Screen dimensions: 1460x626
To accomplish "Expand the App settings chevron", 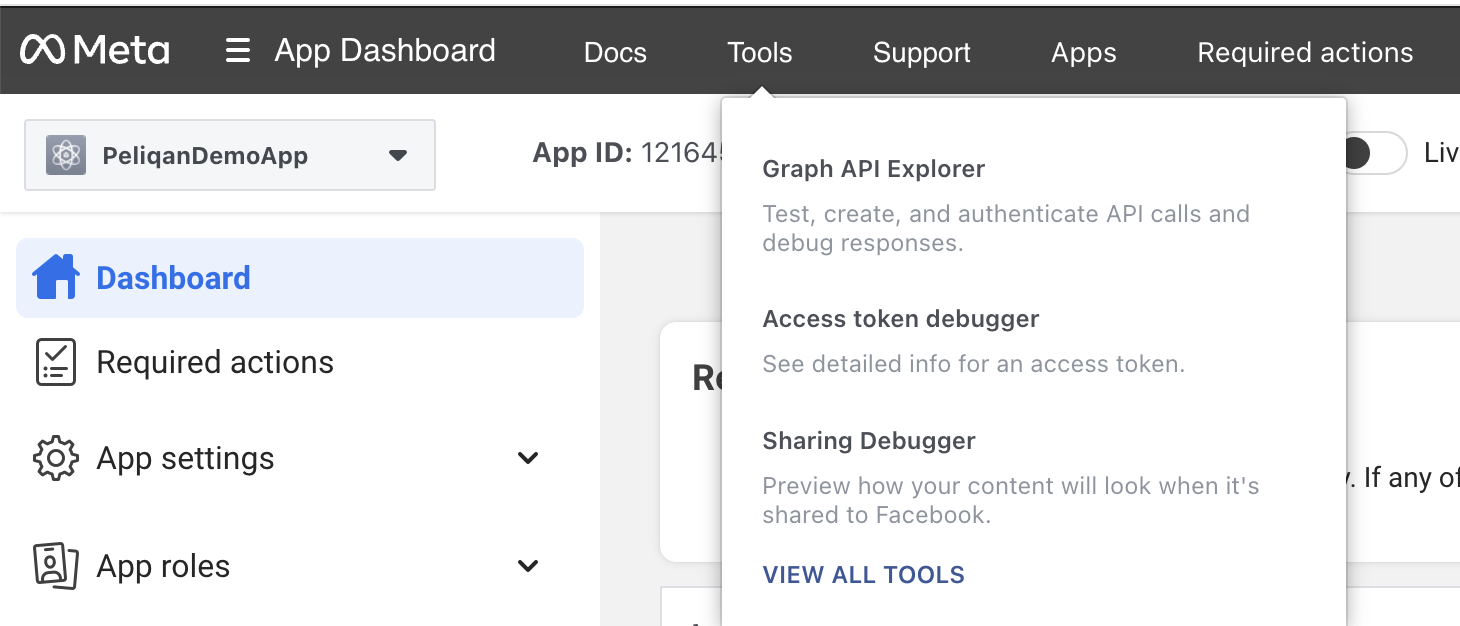I will pyautogui.click(x=528, y=458).
